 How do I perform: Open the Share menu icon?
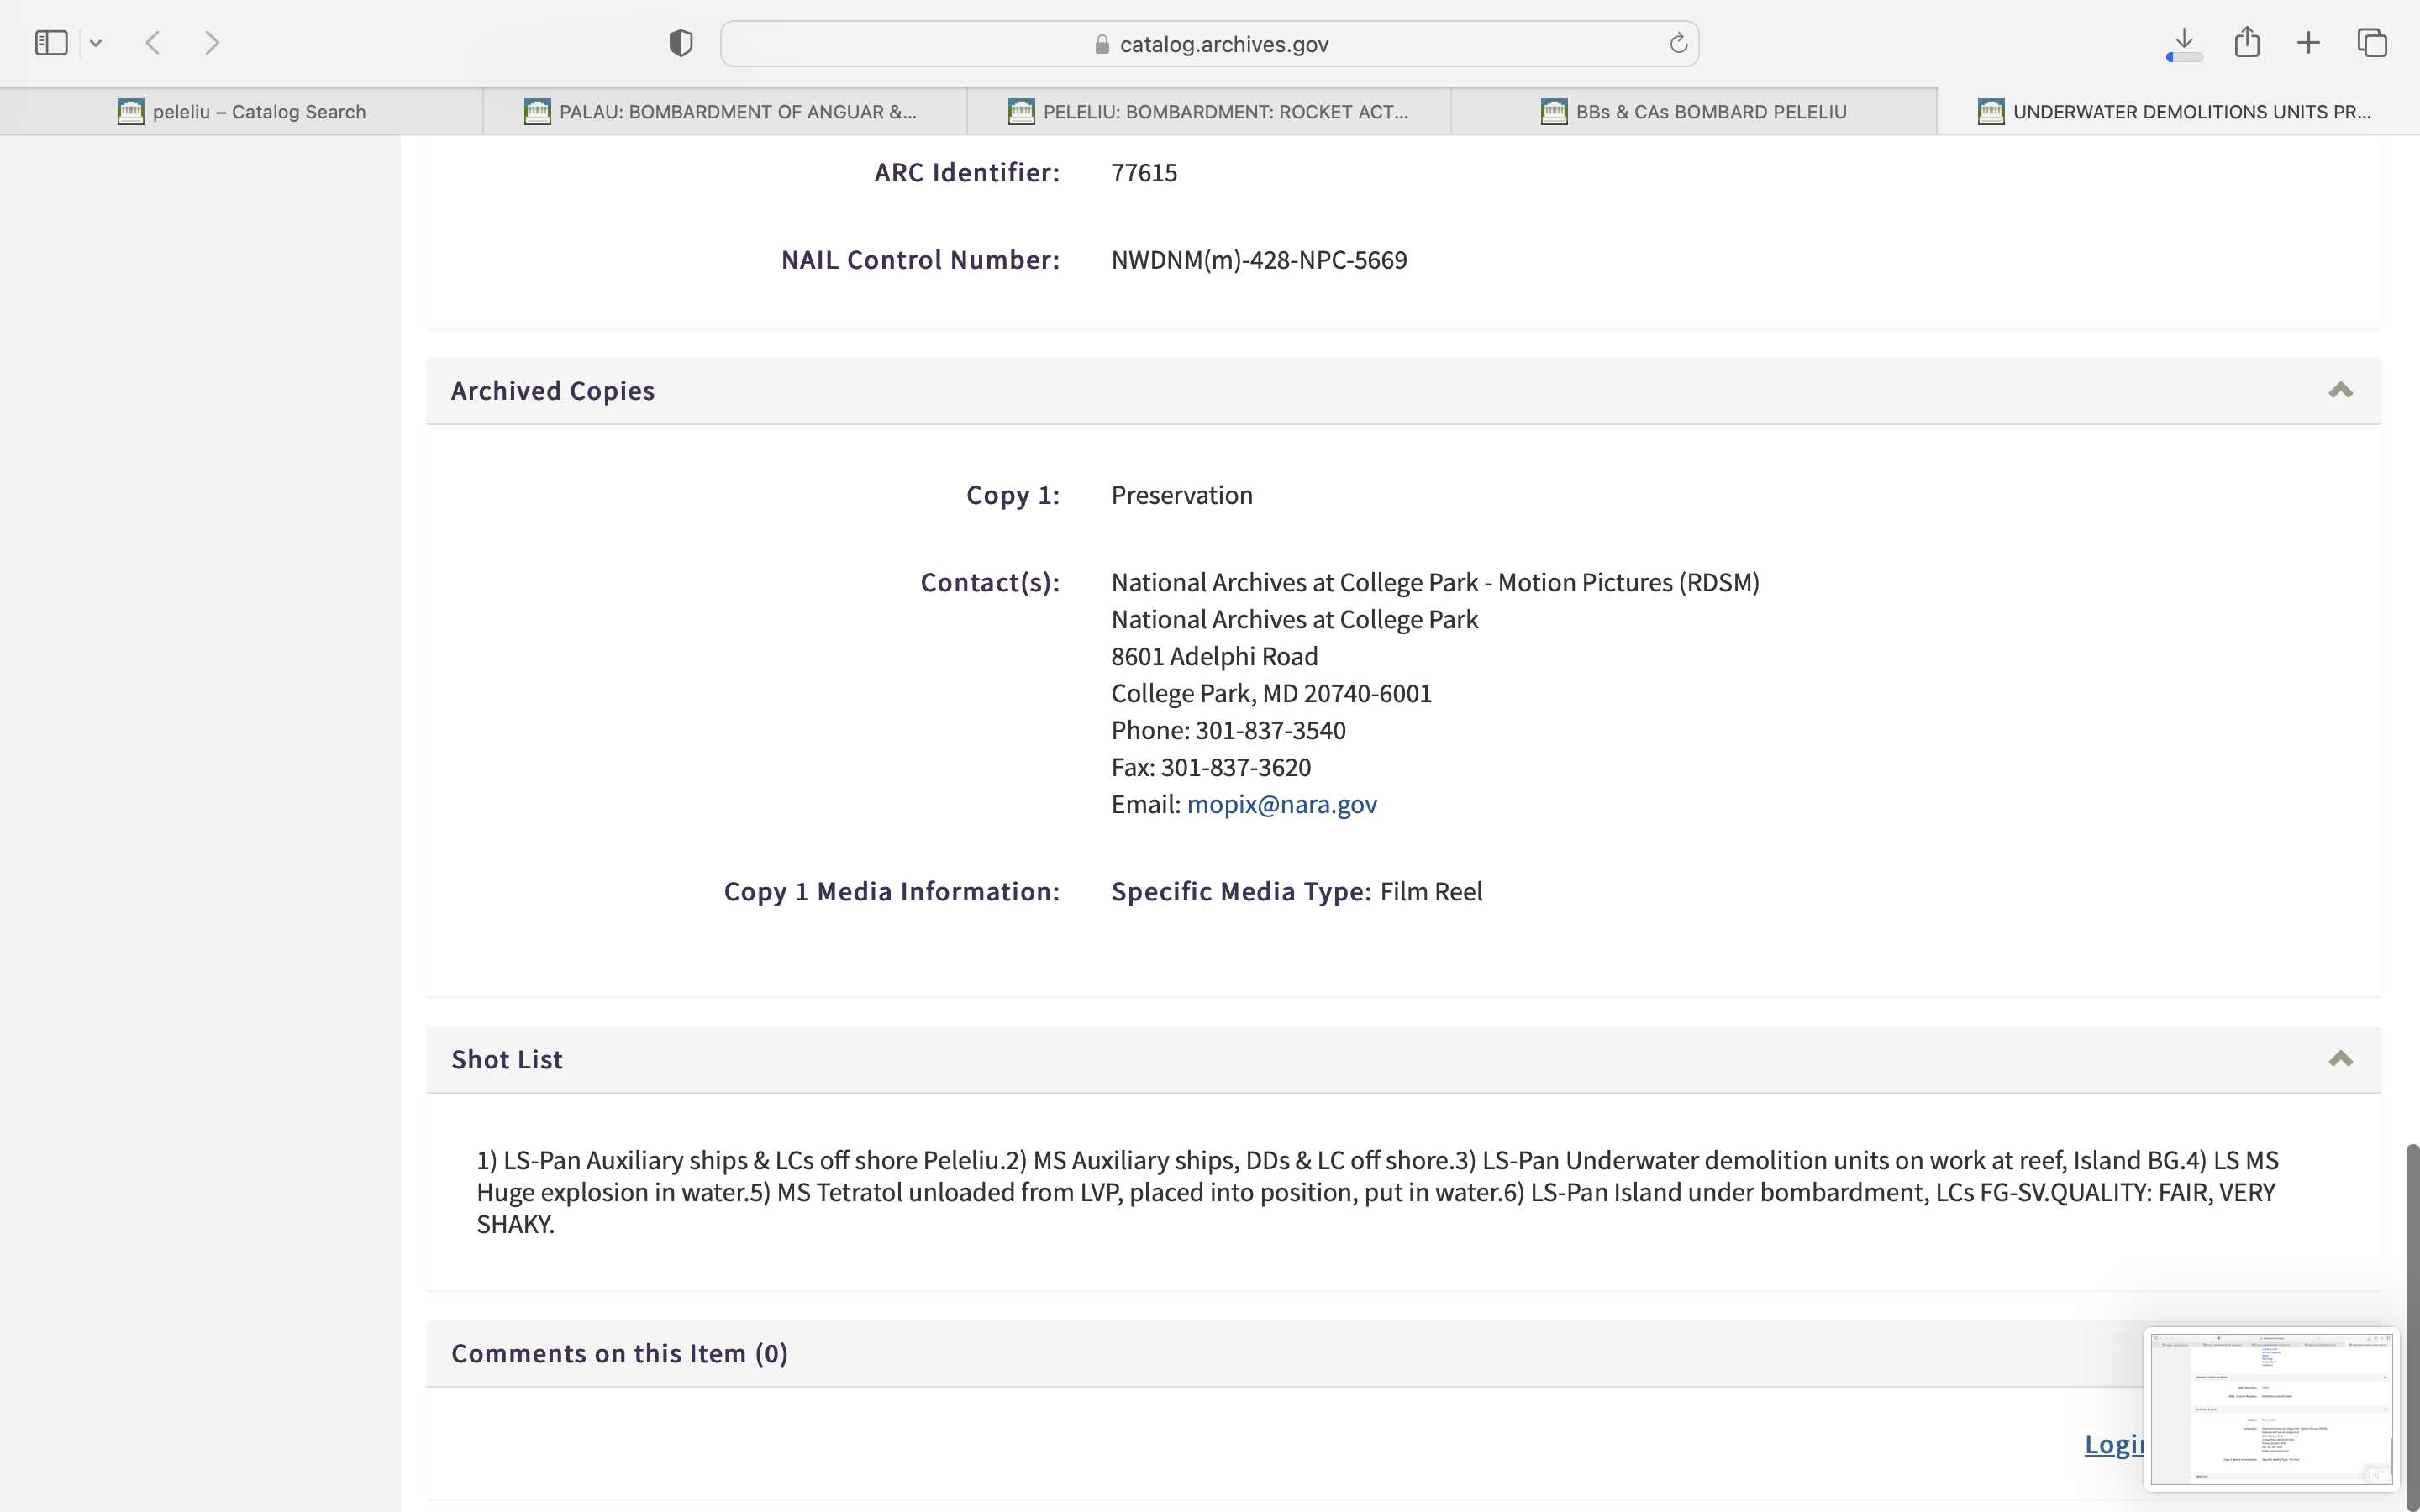[2247, 43]
